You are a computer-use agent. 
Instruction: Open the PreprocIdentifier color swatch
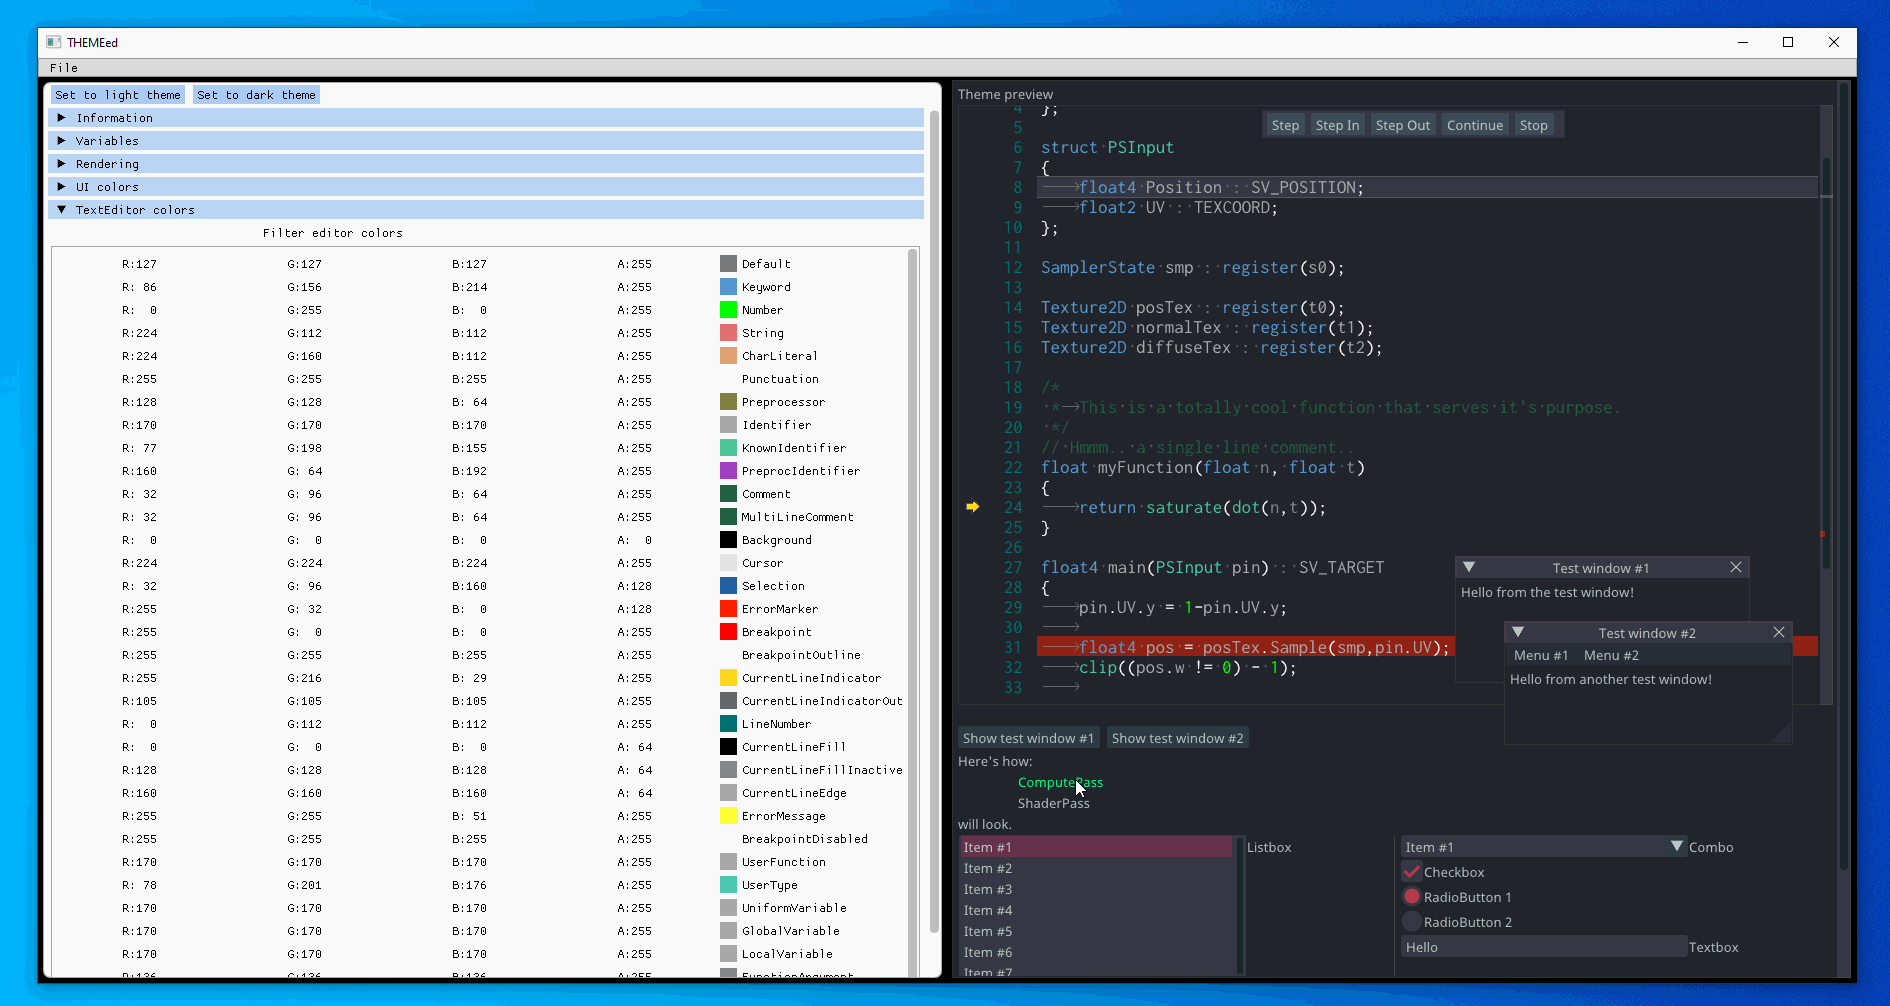click(728, 471)
